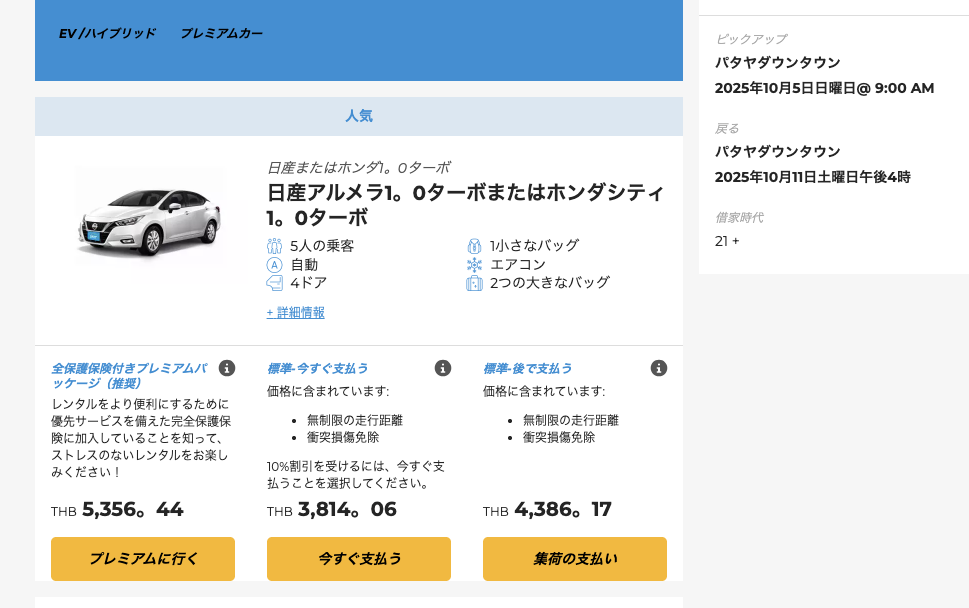Image resolution: width=969 pixels, height=608 pixels.
Task: Click the 5 passengers icon
Action: pos(274,246)
